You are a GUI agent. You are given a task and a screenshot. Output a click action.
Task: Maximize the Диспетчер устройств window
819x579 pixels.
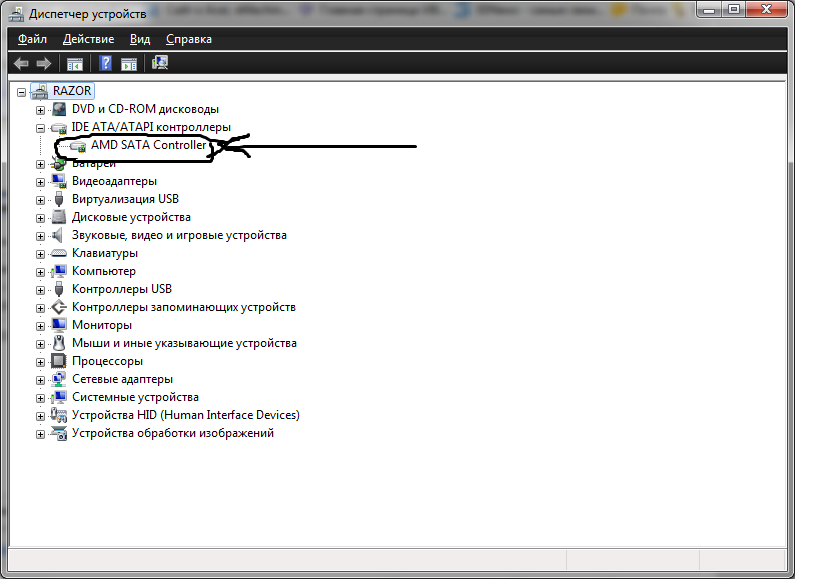[734, 9]
